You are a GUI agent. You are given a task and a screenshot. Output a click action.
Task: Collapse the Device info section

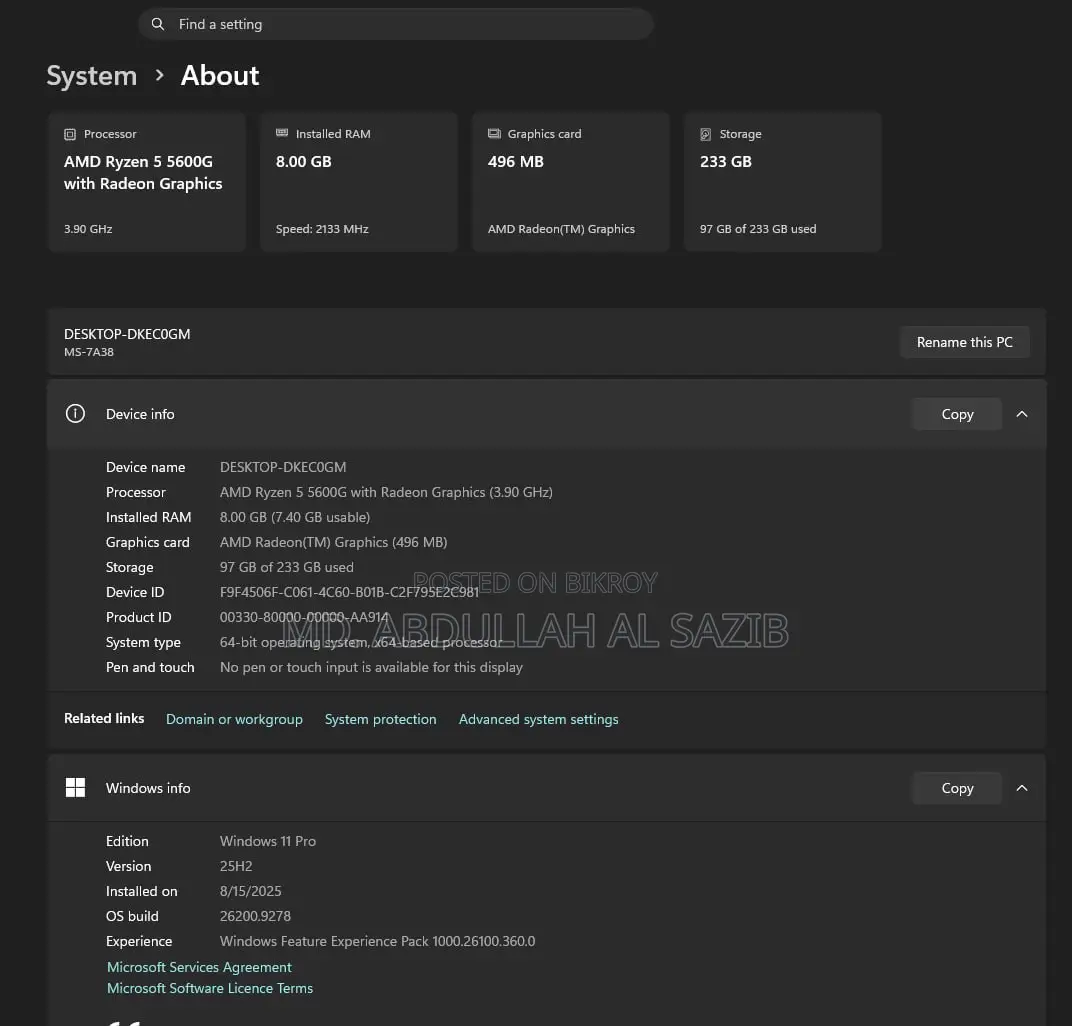[1022, 414]
